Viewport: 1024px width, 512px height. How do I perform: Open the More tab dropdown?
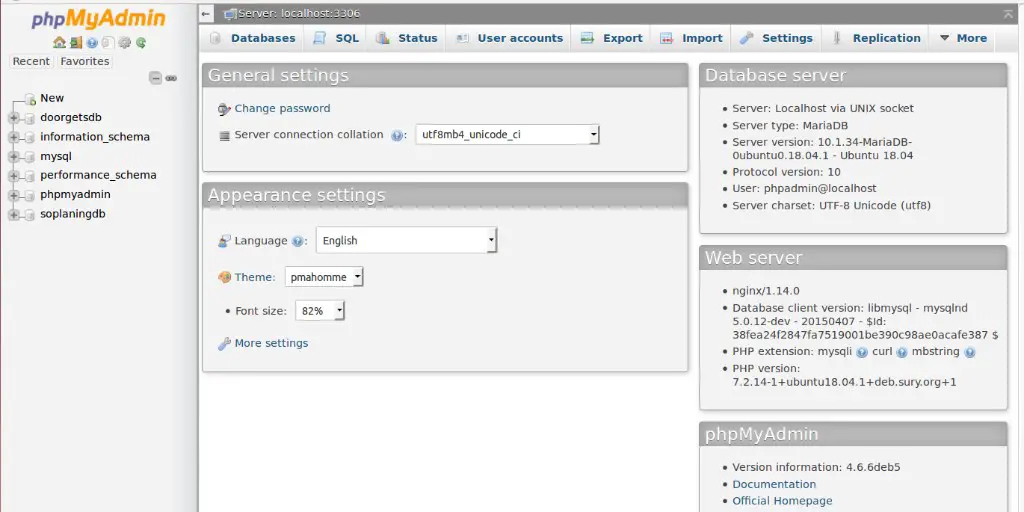963,38
